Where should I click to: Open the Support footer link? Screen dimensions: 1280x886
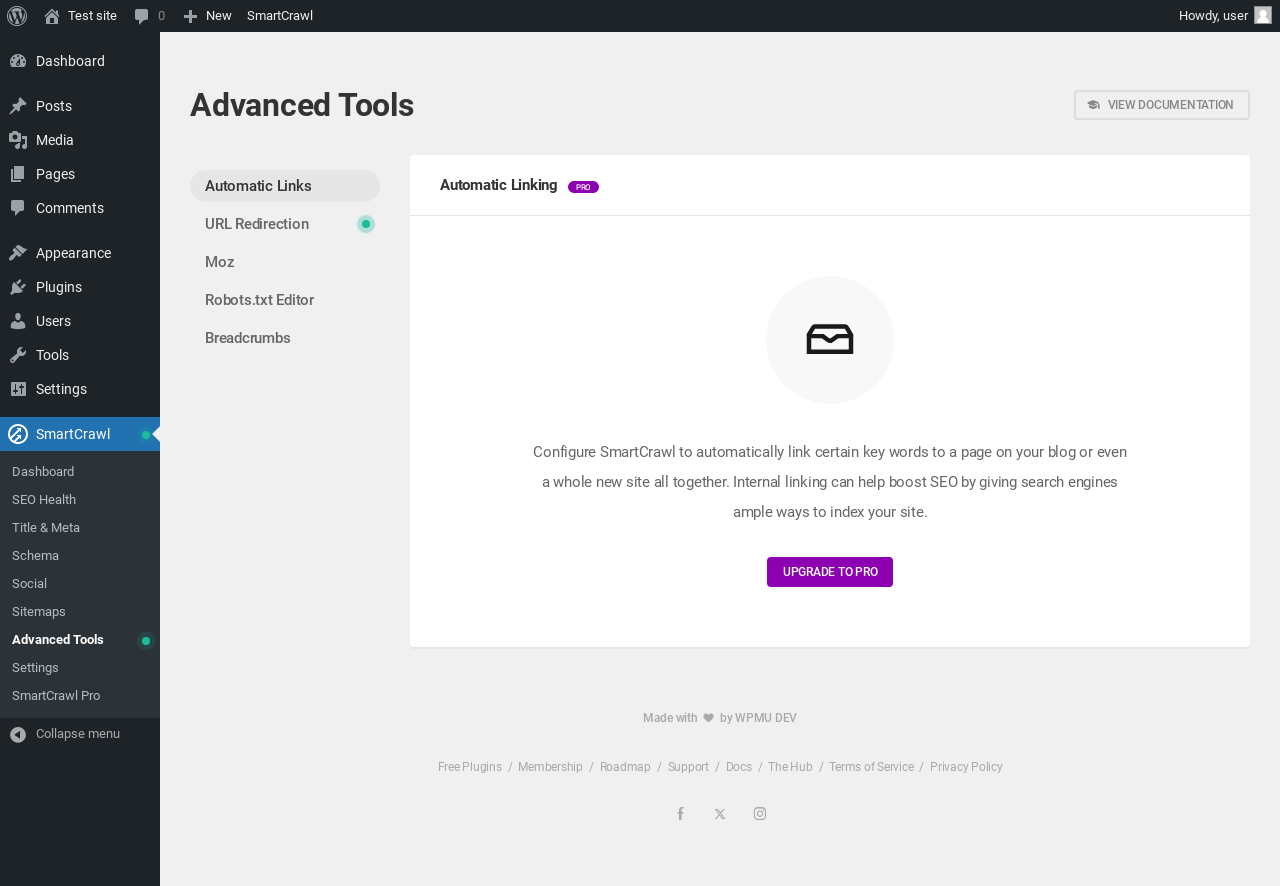(x=688, y=767)
